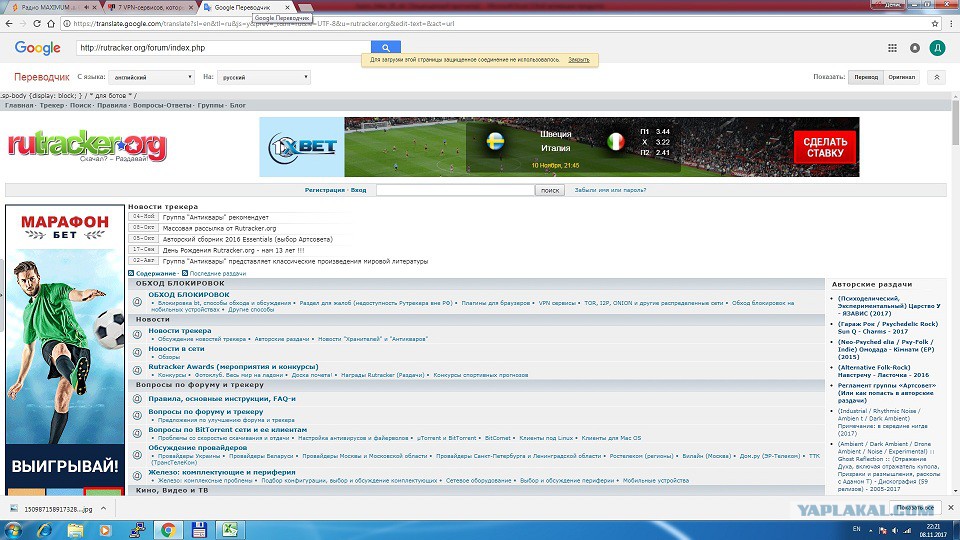Open Правила, основные инструкции, FAQ-и link
Viewport: 960px width, 540px height.
(222, 399)
